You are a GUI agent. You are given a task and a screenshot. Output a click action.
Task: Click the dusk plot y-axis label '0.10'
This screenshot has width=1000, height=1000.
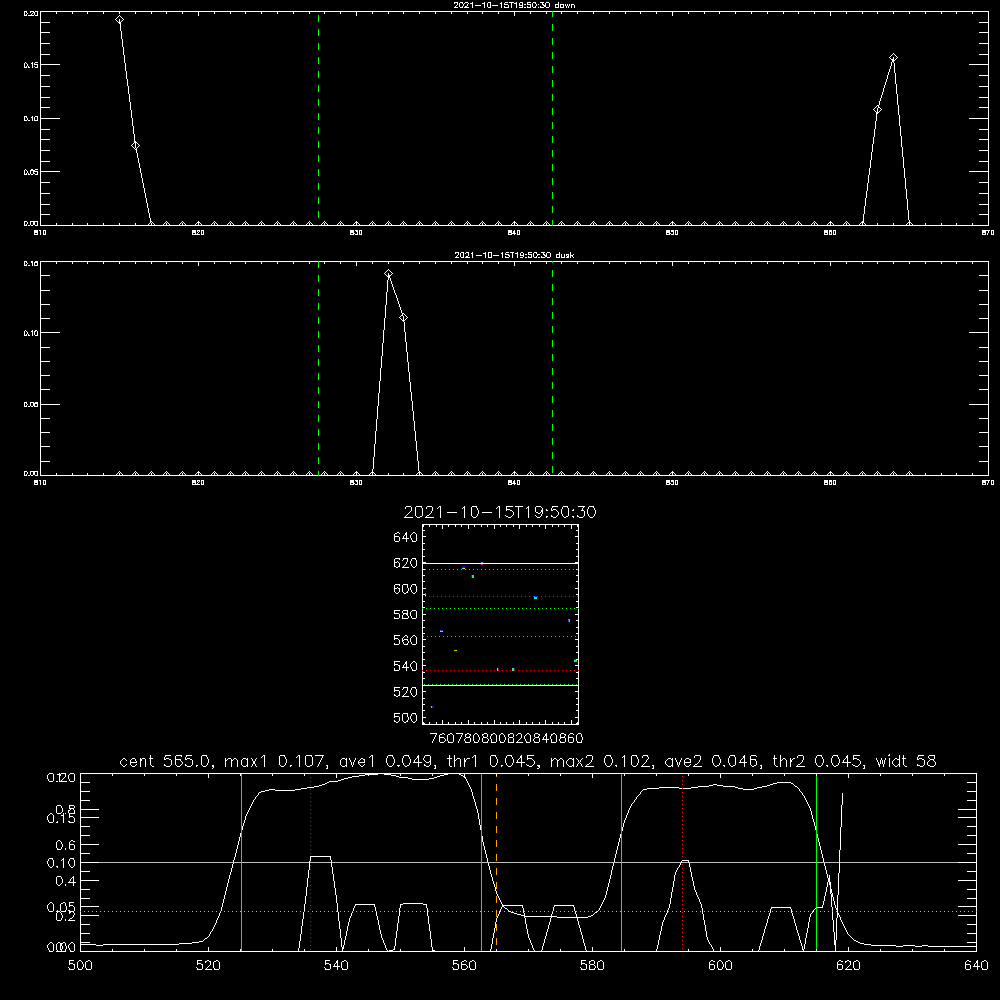click(x=30, y=333)
